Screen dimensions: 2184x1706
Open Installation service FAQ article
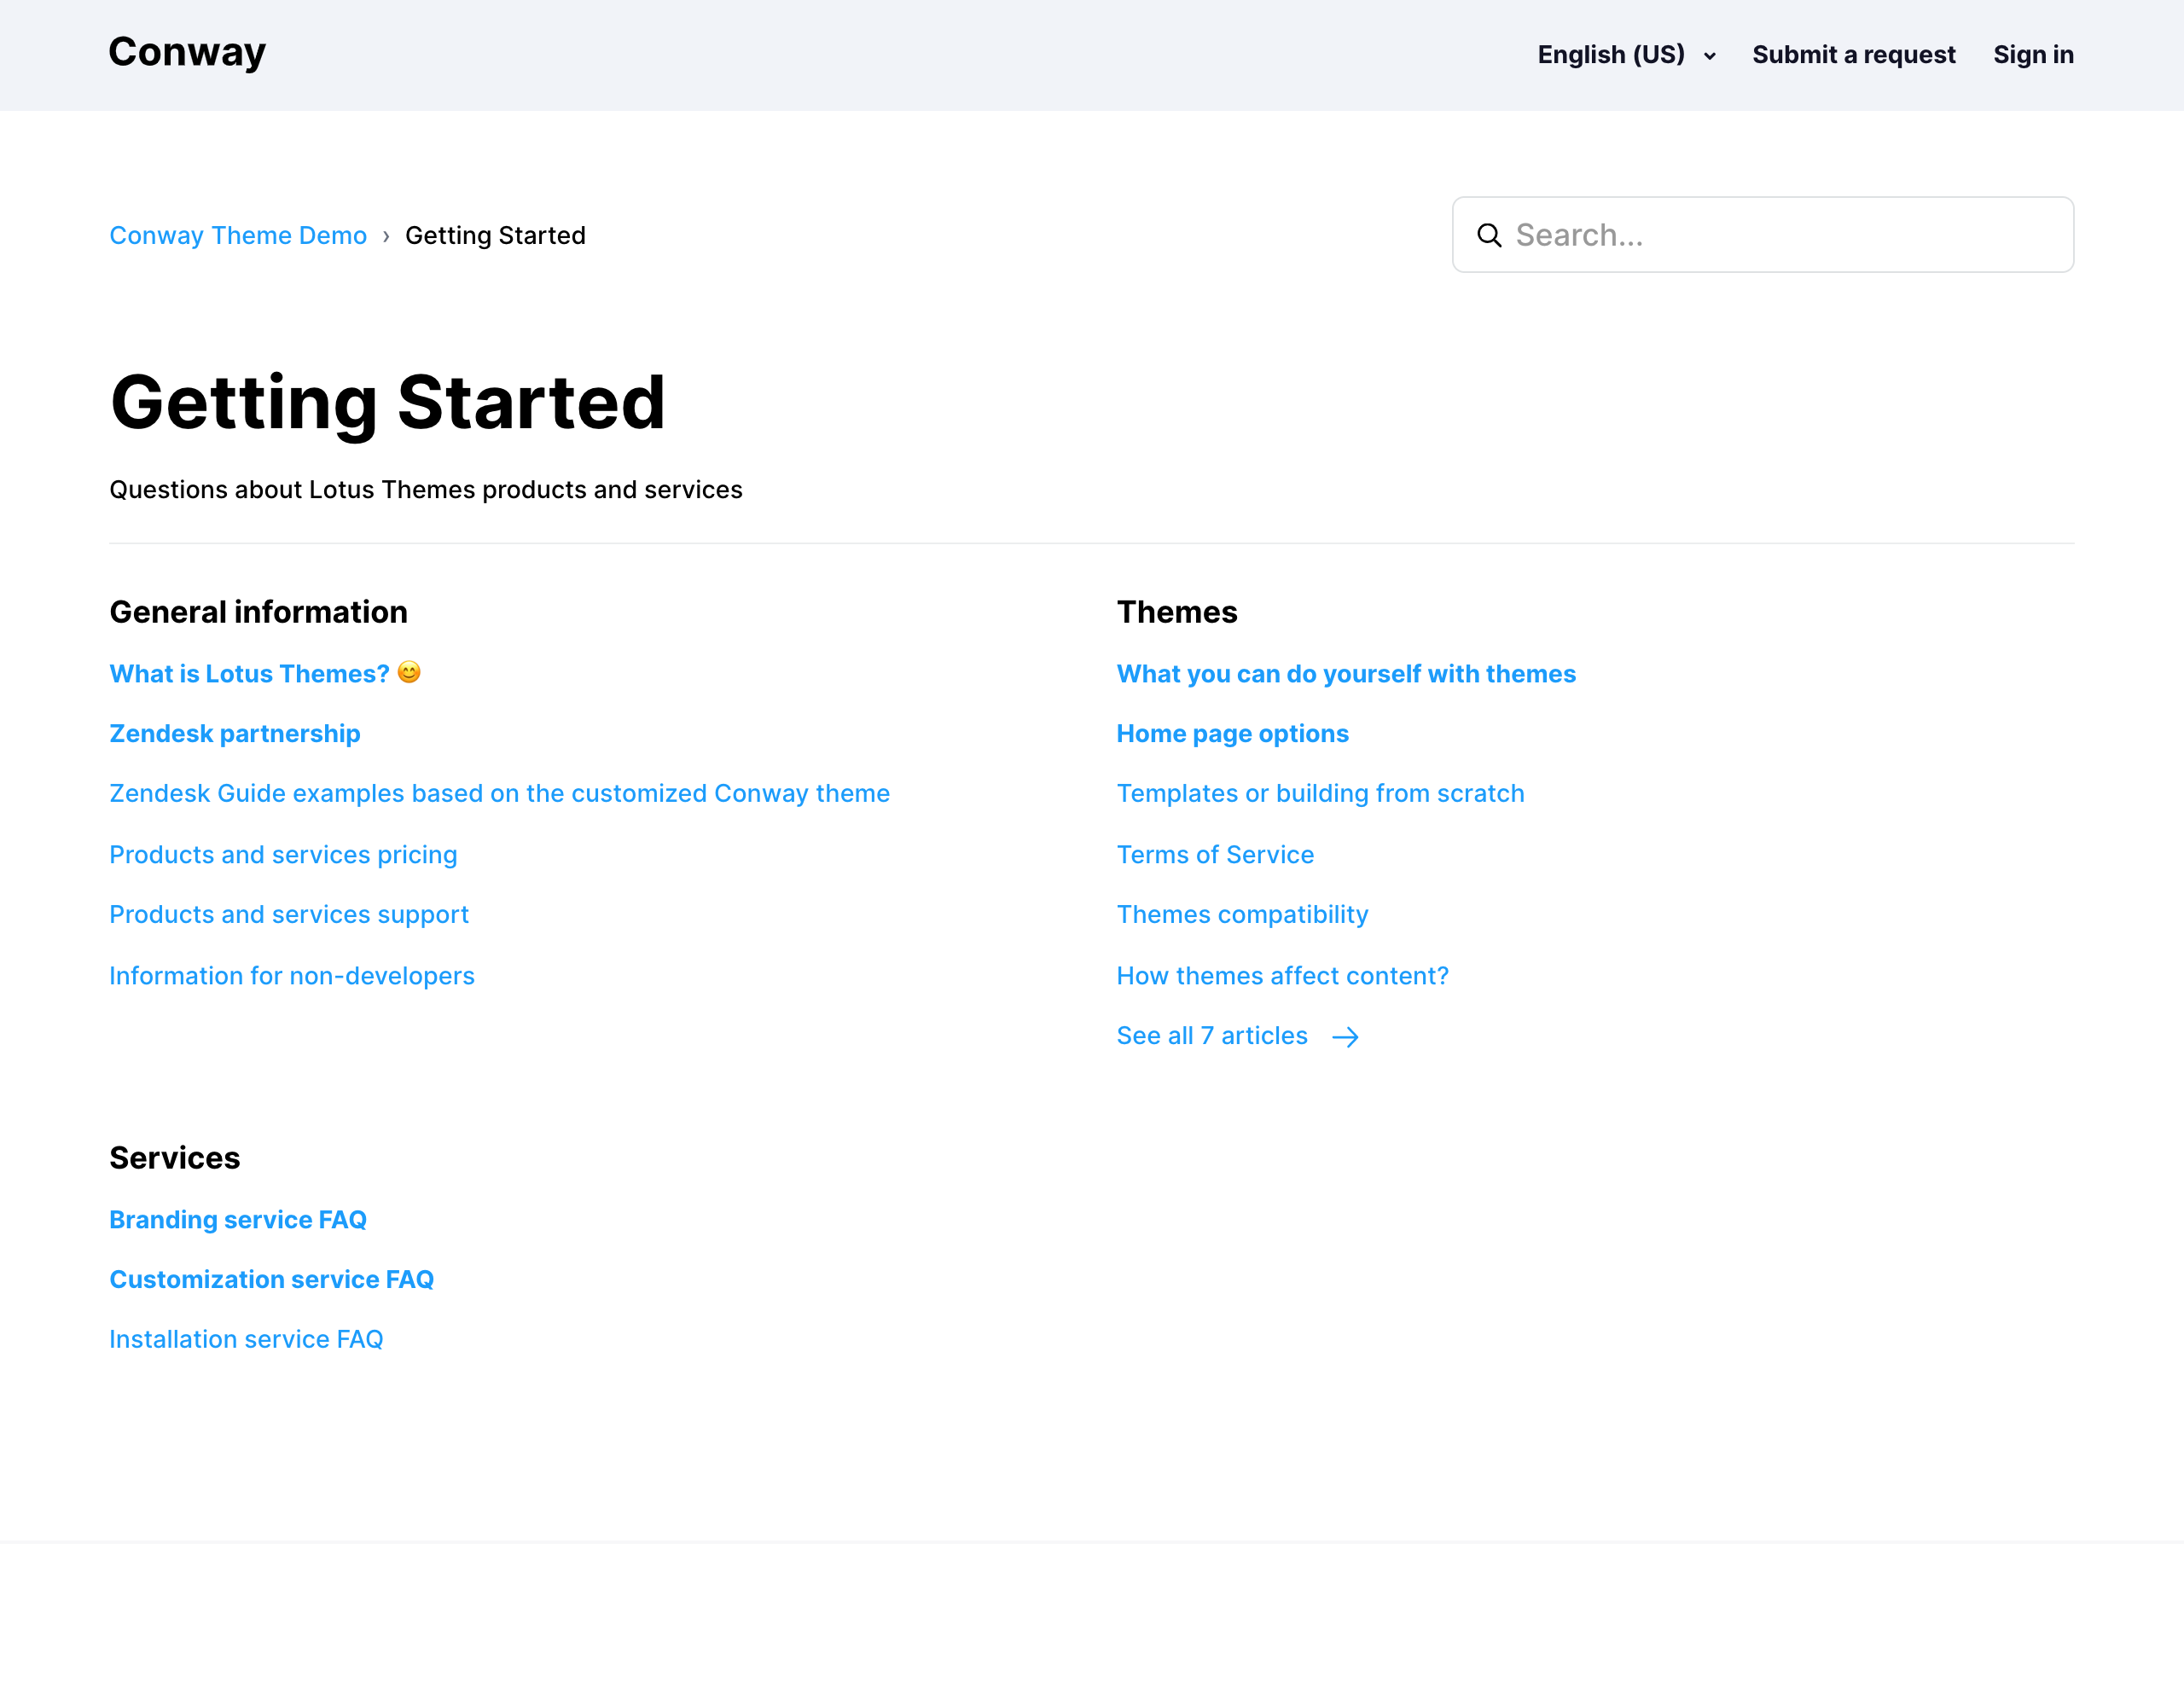pos(246,1339)
